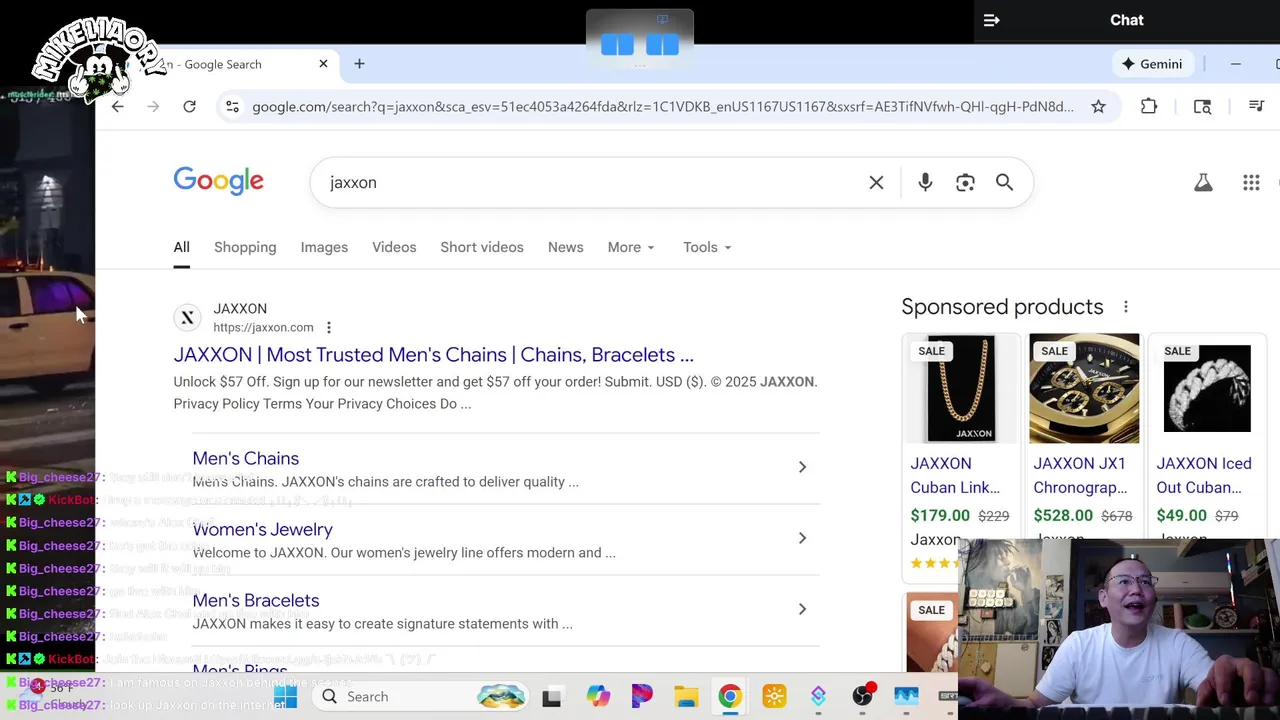The height and width of the screenshot is (720, 1280).
Task: Click the JAXXON Cuban Link product title
Action: (x=955, y=475)
